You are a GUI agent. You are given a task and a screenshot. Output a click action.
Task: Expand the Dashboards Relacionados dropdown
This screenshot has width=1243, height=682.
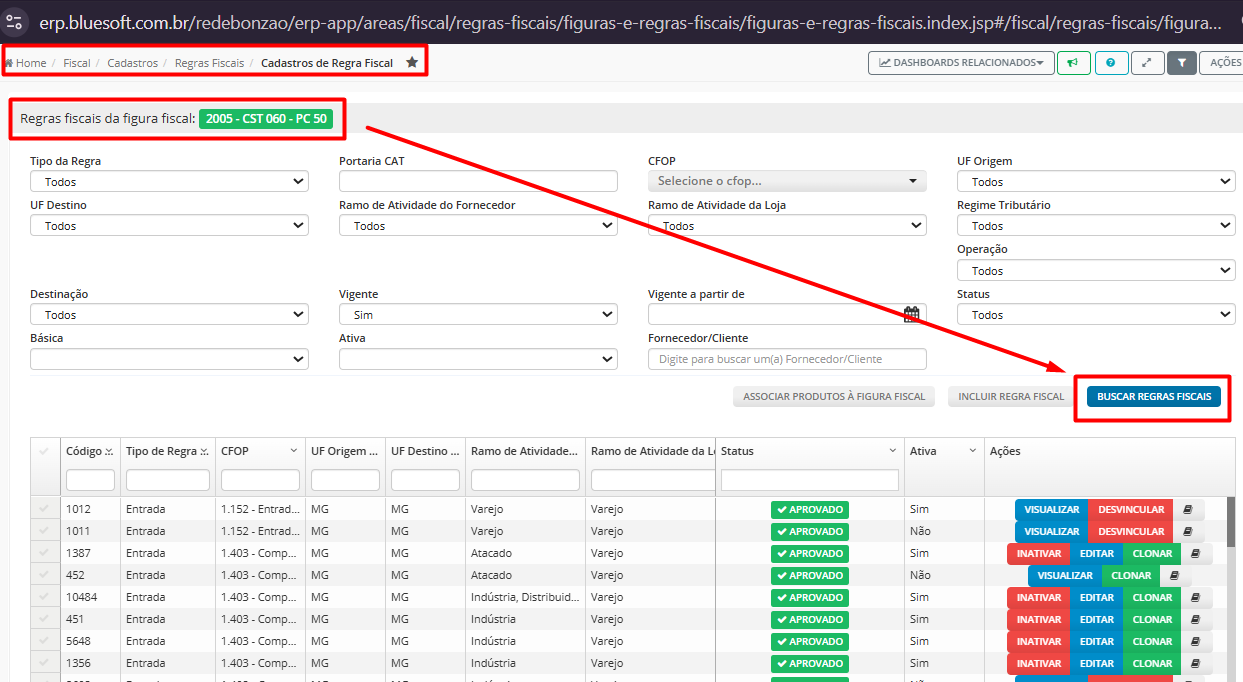(960, 63)
